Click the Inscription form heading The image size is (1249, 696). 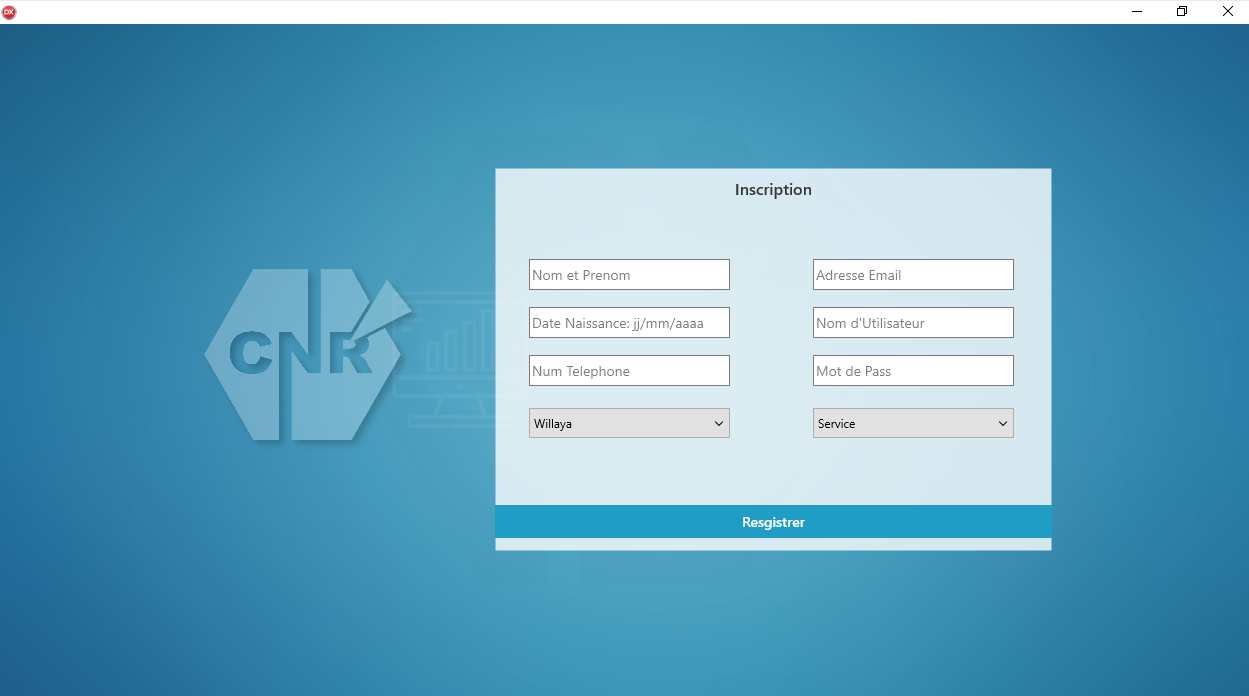pyautogui.click(x=773, y=190)
